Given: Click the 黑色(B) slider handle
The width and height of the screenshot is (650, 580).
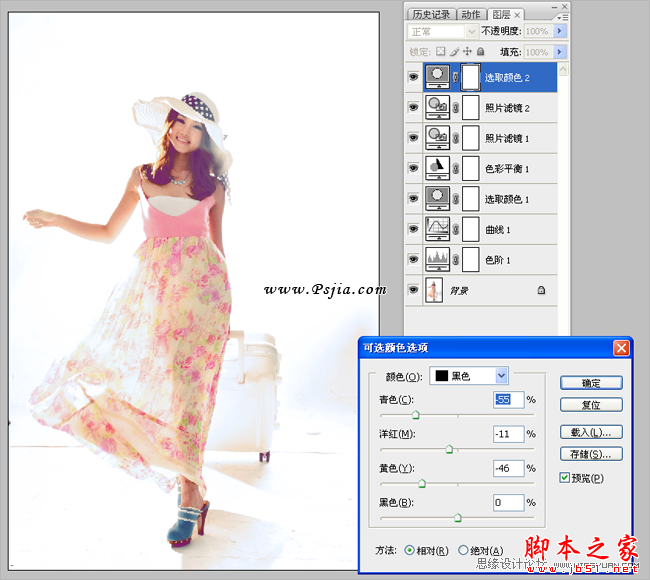Looking at the screenshot, I should pyautogui.click(x=458, y=517).
